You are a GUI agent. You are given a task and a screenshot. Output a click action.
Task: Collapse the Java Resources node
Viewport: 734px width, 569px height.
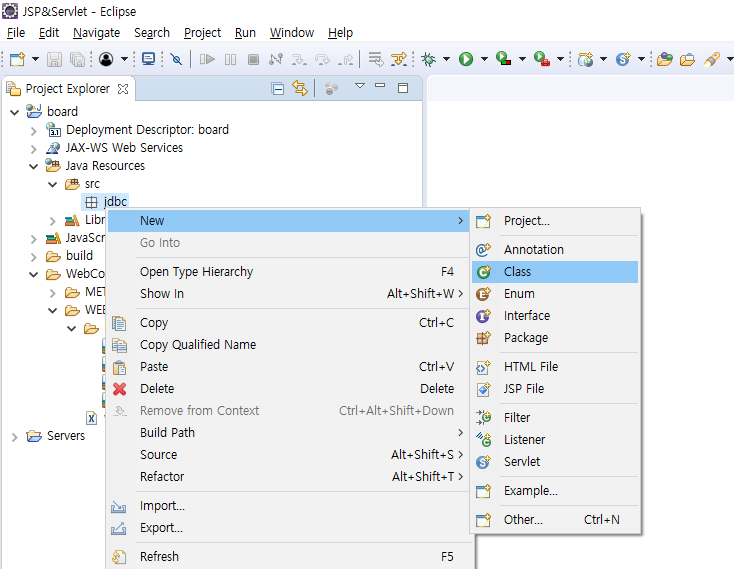pos(33,167)
